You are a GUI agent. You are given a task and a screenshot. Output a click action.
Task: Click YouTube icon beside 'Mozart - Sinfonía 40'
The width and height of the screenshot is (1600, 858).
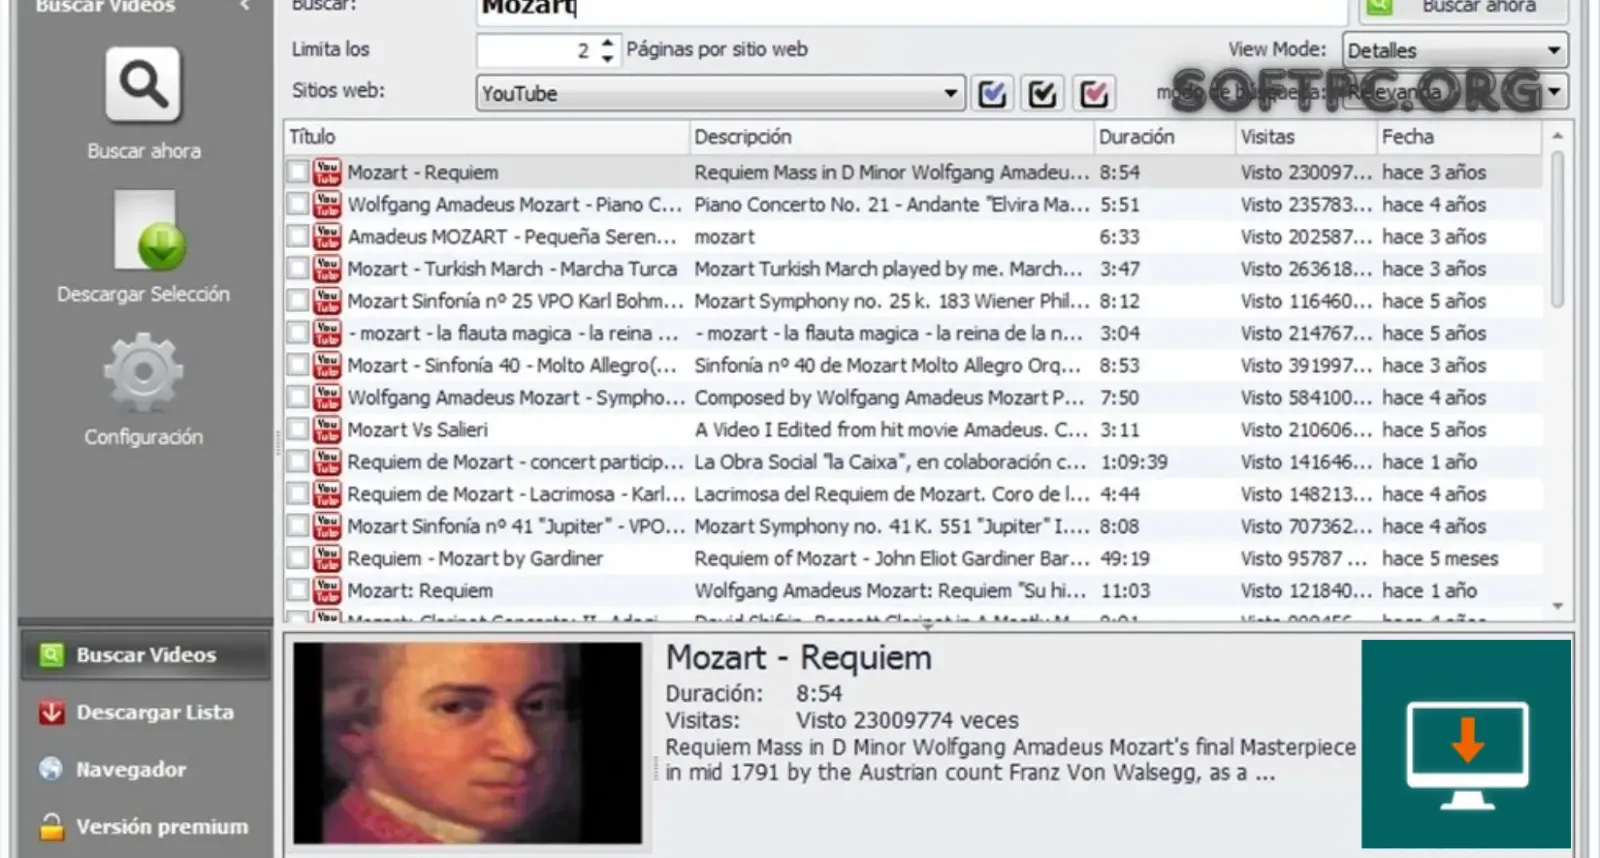327,365
